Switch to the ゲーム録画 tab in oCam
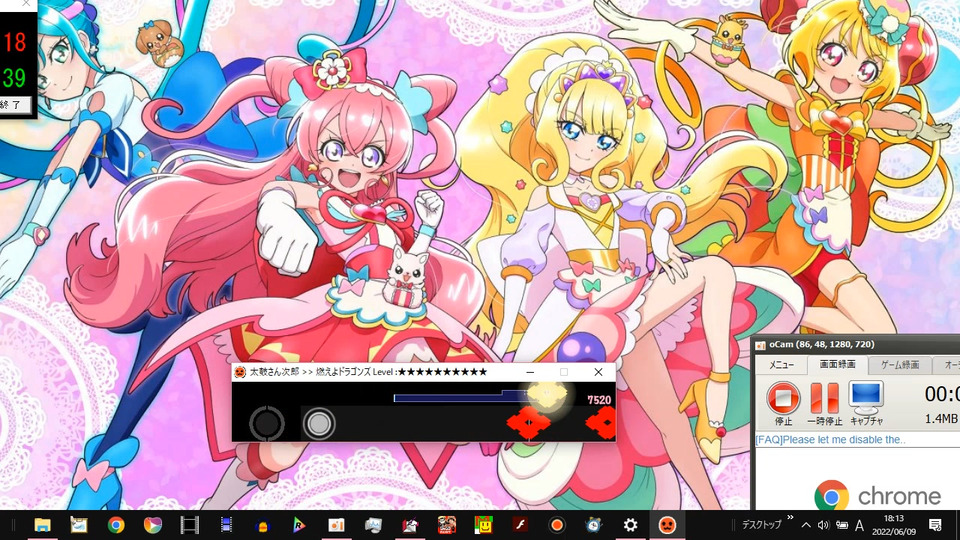 [x=899, y=365]
